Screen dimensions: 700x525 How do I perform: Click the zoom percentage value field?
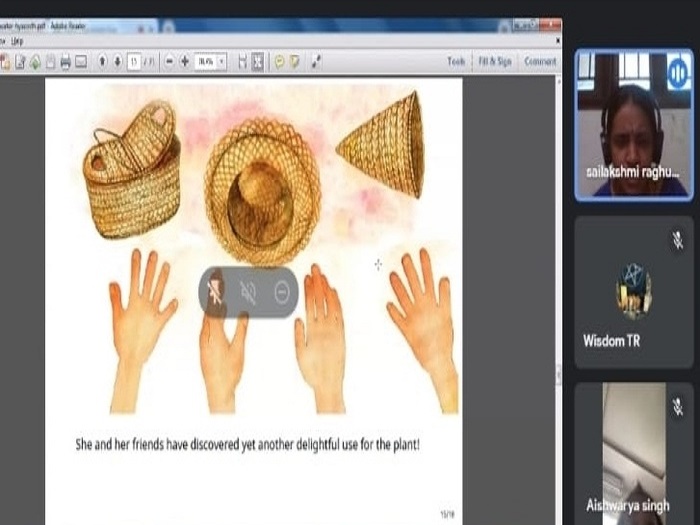click(x=206, y=62)
